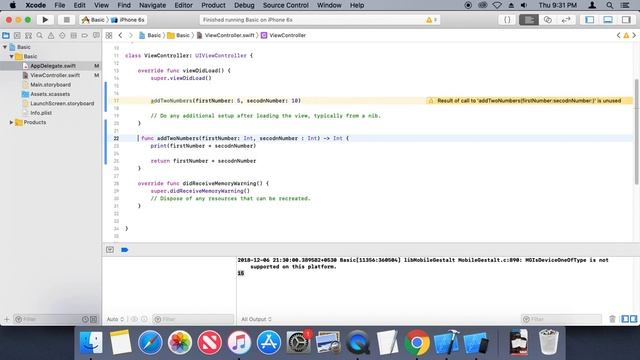640x360 pixels.
Task: Show only the console pane
Action: pos(633,319)
